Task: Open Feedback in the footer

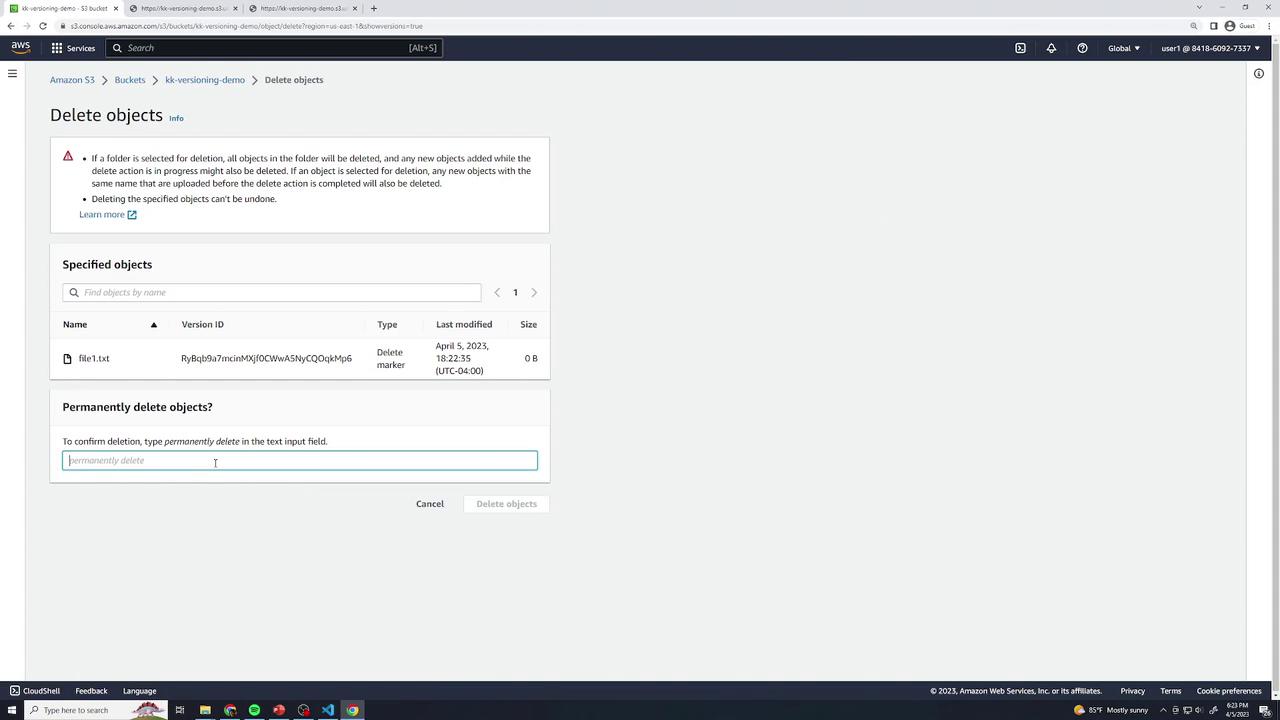Action: 91,691
